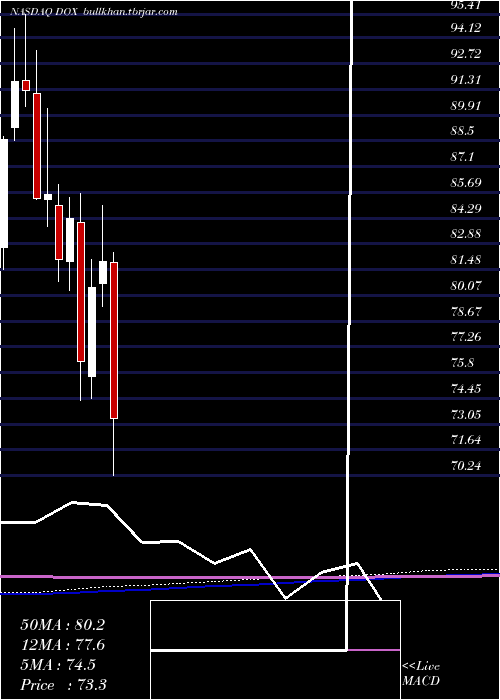Click the <<Live MACD label
Screen dimensions: 500x700
(421, 674)
